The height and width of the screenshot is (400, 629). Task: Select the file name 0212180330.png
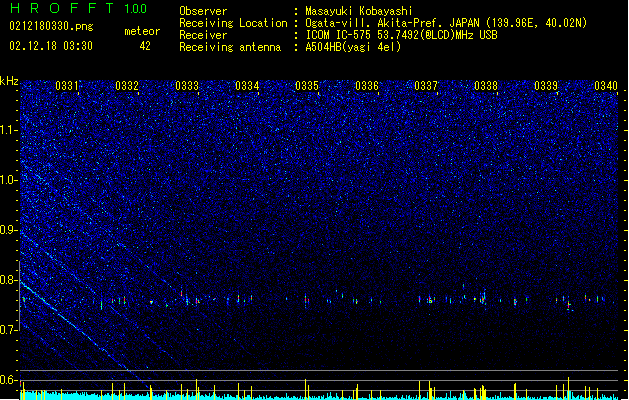pyautogui.click(x=51, y=26)
